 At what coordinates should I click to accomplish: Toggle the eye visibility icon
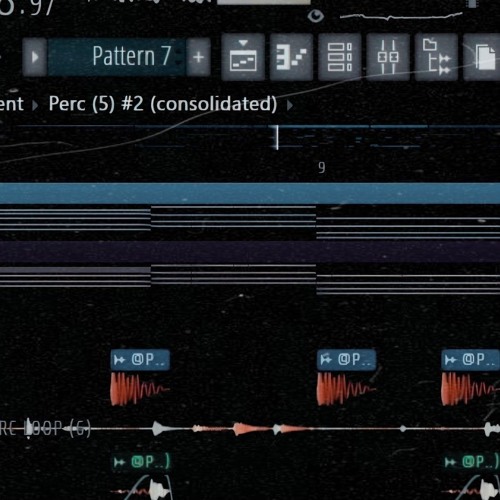click(315, 16)
